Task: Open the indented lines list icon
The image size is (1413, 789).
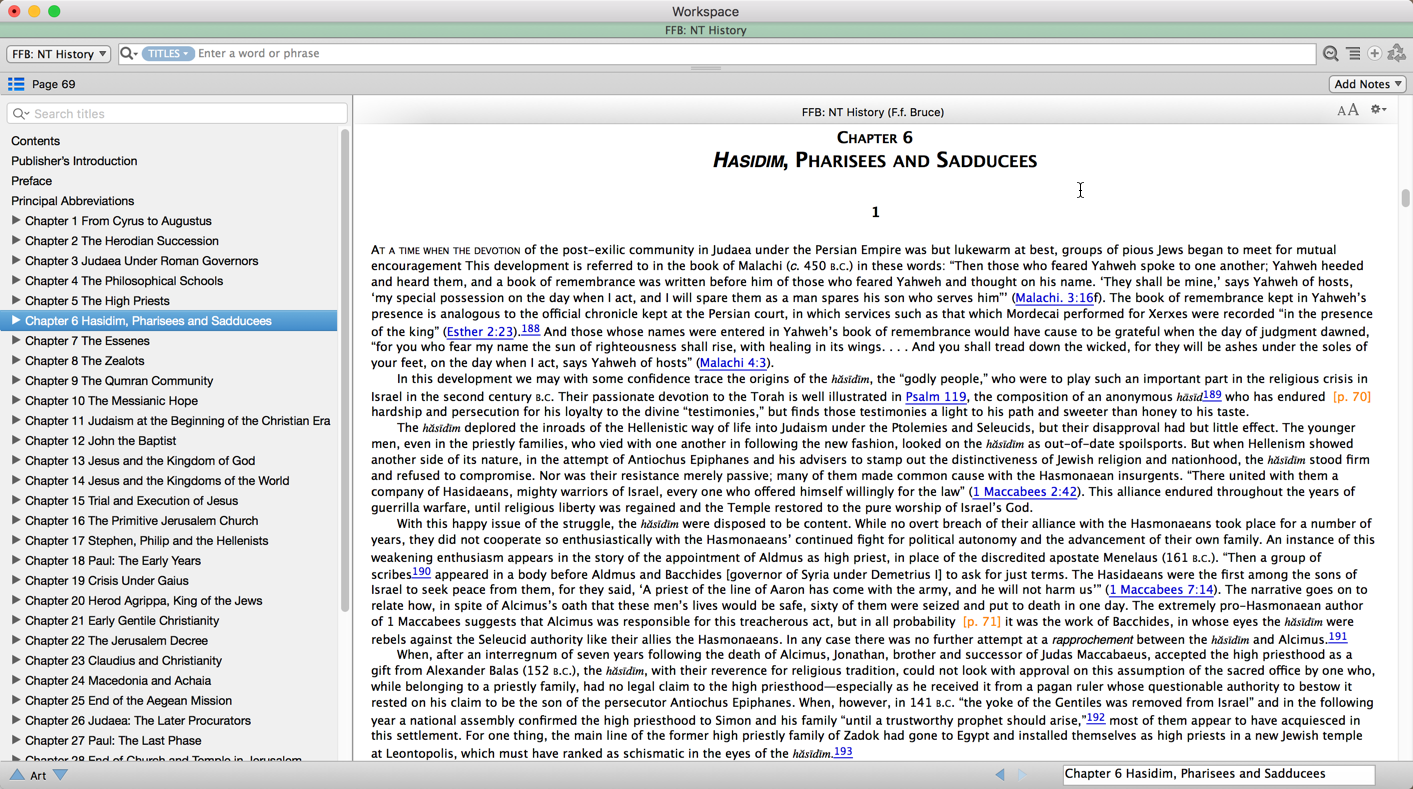Action: 1353,54
